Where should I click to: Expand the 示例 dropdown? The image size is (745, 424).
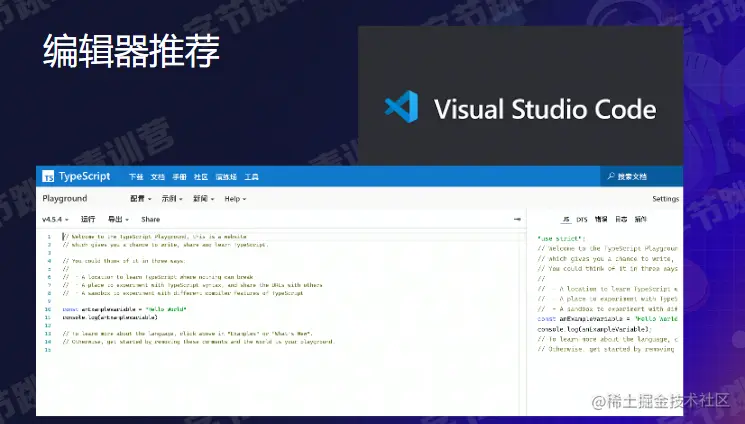click(172, 199)
